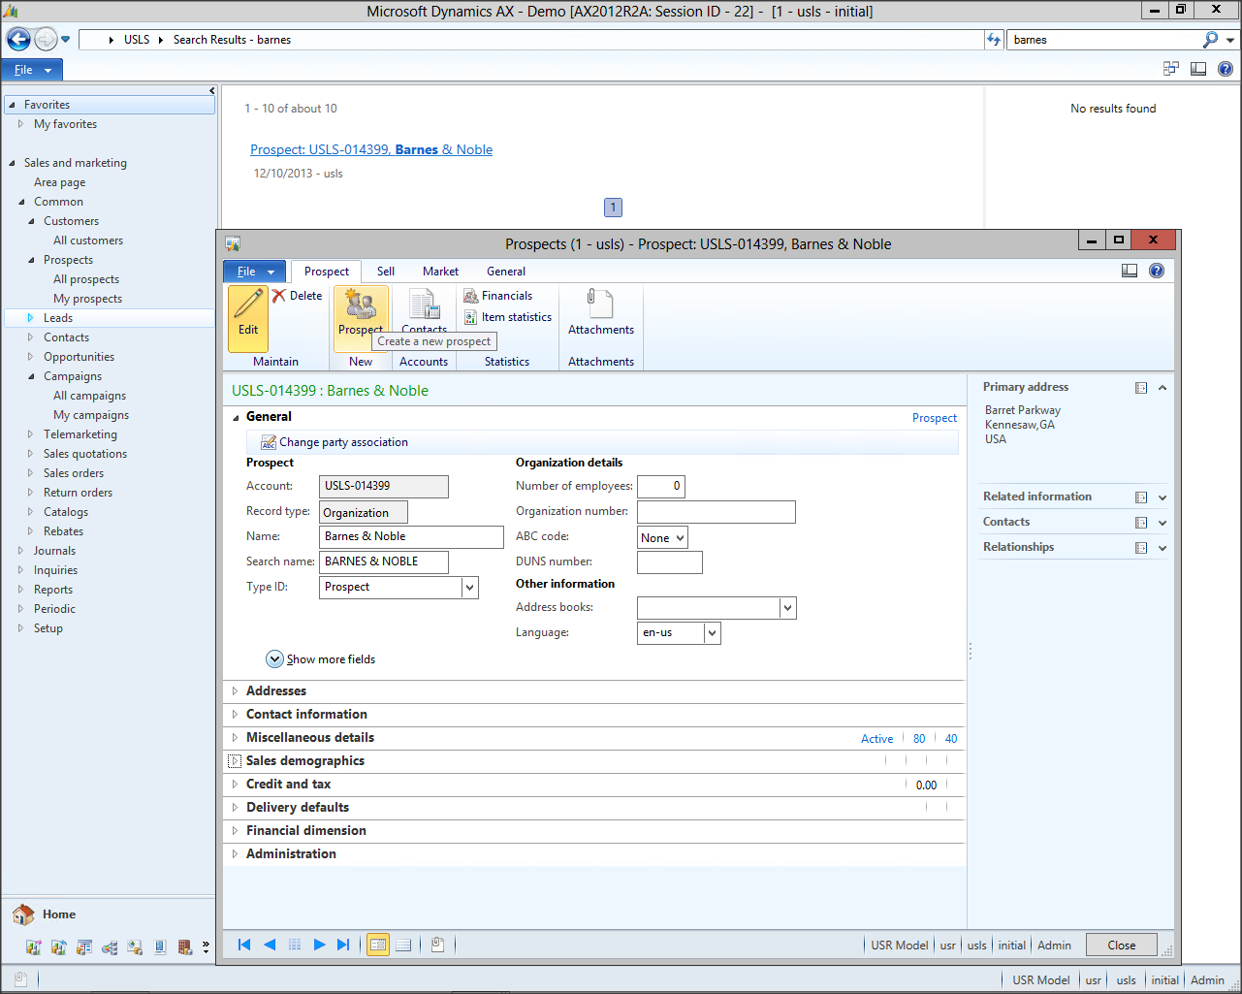Jump to last record navigation arrow
Screen dimensions: 1242x994
(344, 945)
